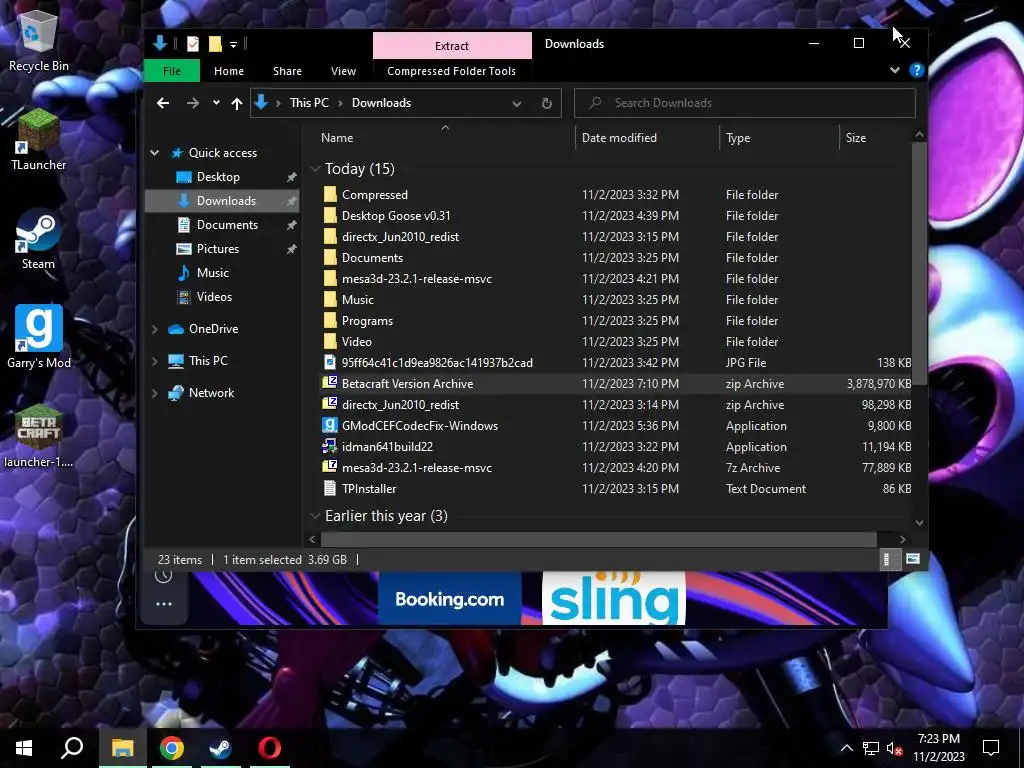The width and height of the screenshot is (1024, 768).
Task: Select the idman641build22 application
Action: pyautogui.click(x=387, y=447)
